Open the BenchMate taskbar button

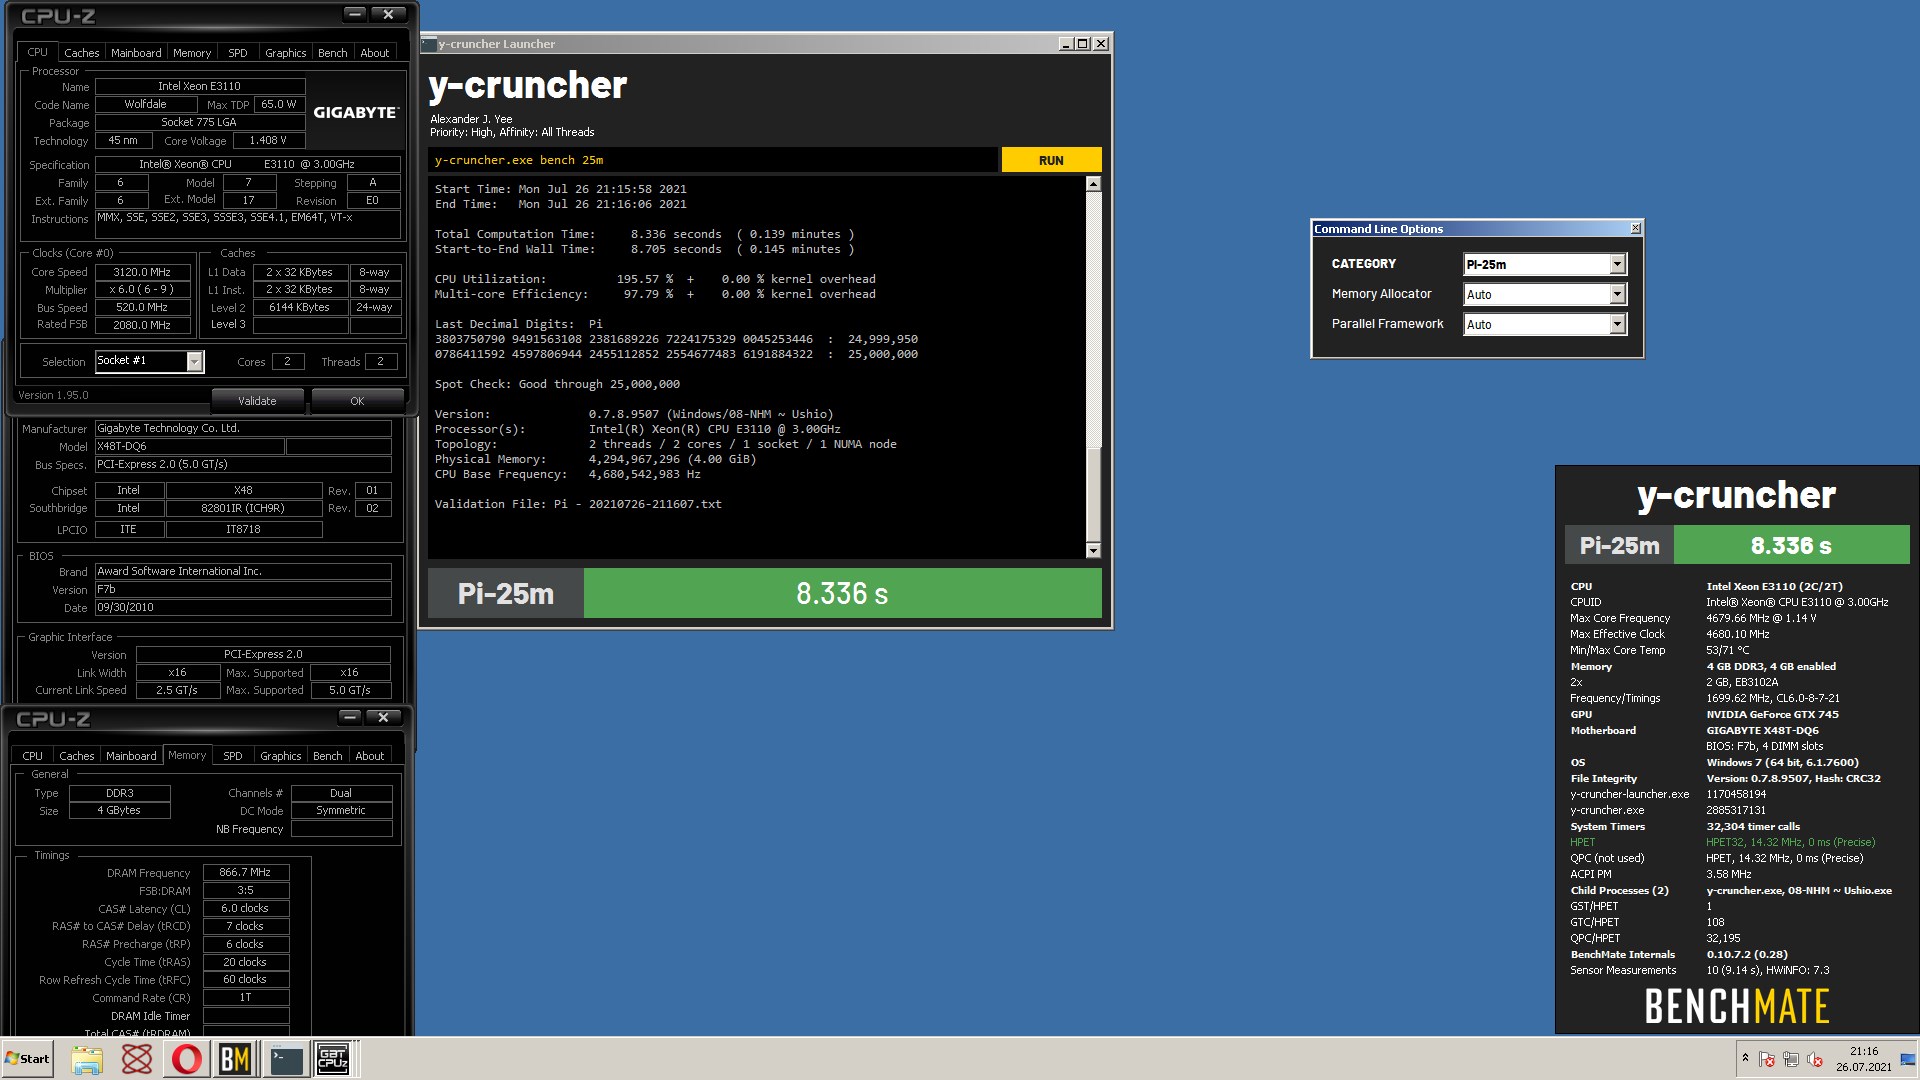click(235, 1059)
